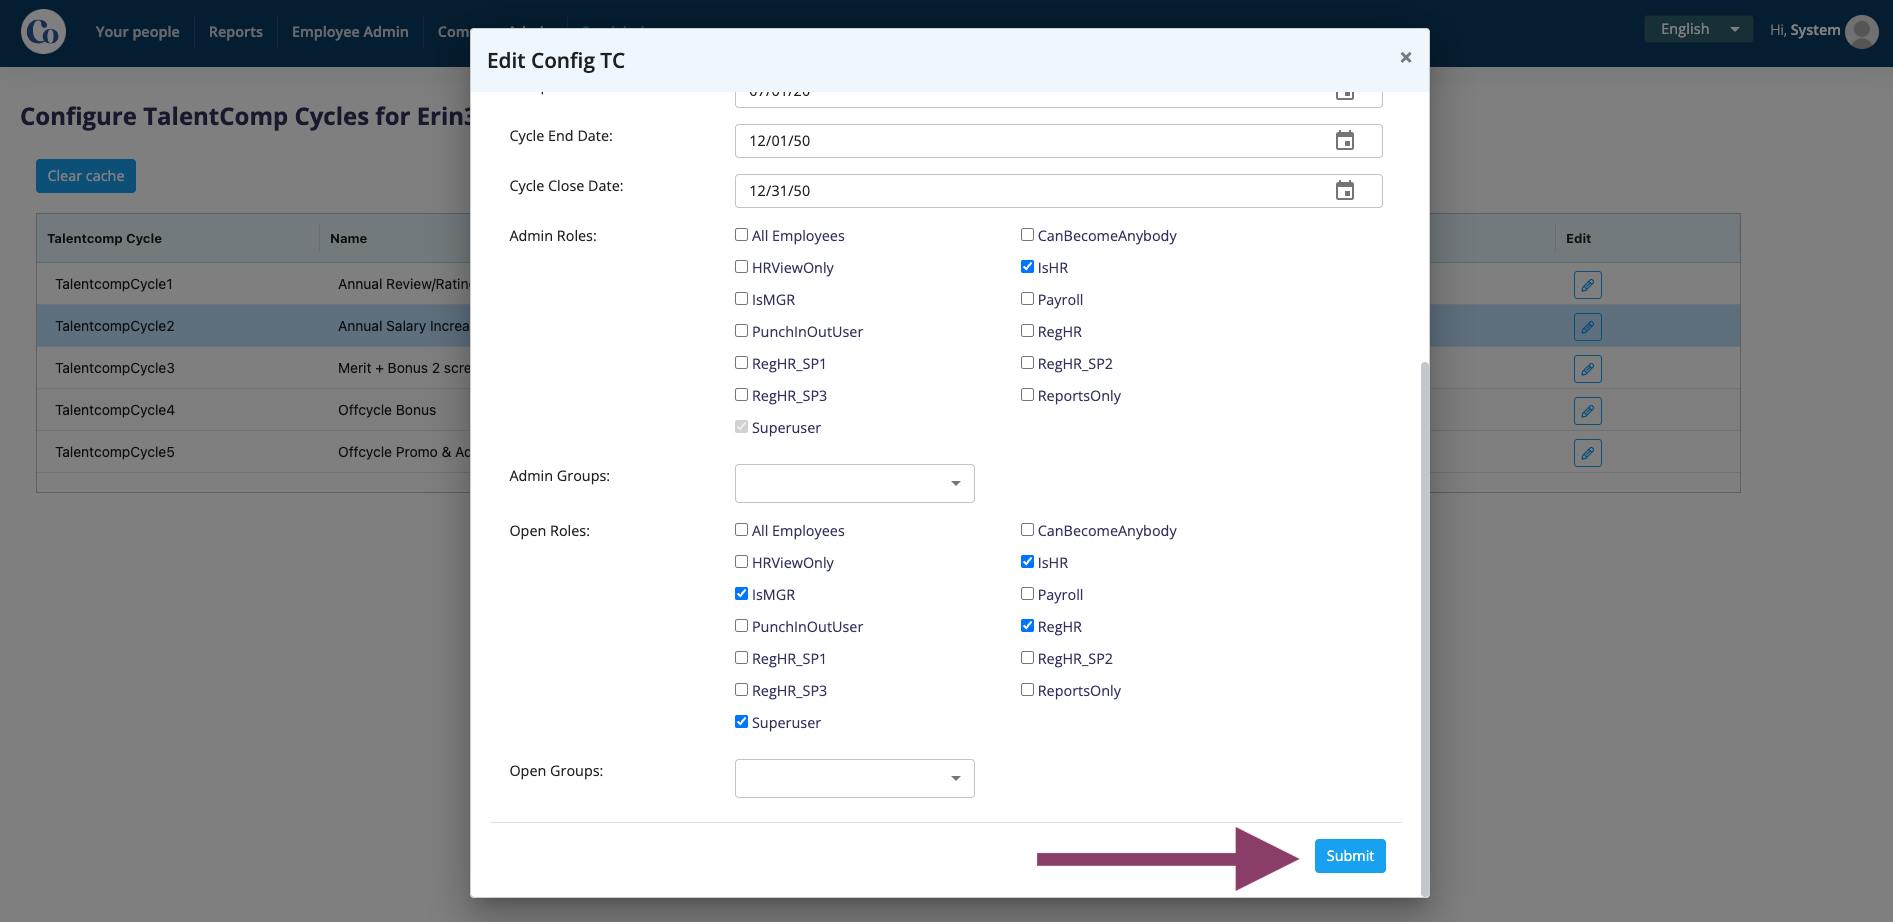The height and width of the screenshot is (922, 1893).
Task: Click the company logo in header
Action: click(x=43, y=32)
